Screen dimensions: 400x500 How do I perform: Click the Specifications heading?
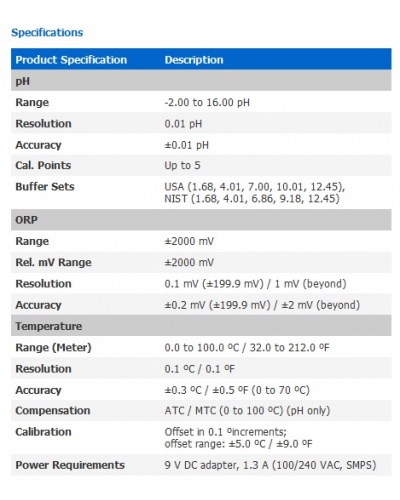coord(47,32)
